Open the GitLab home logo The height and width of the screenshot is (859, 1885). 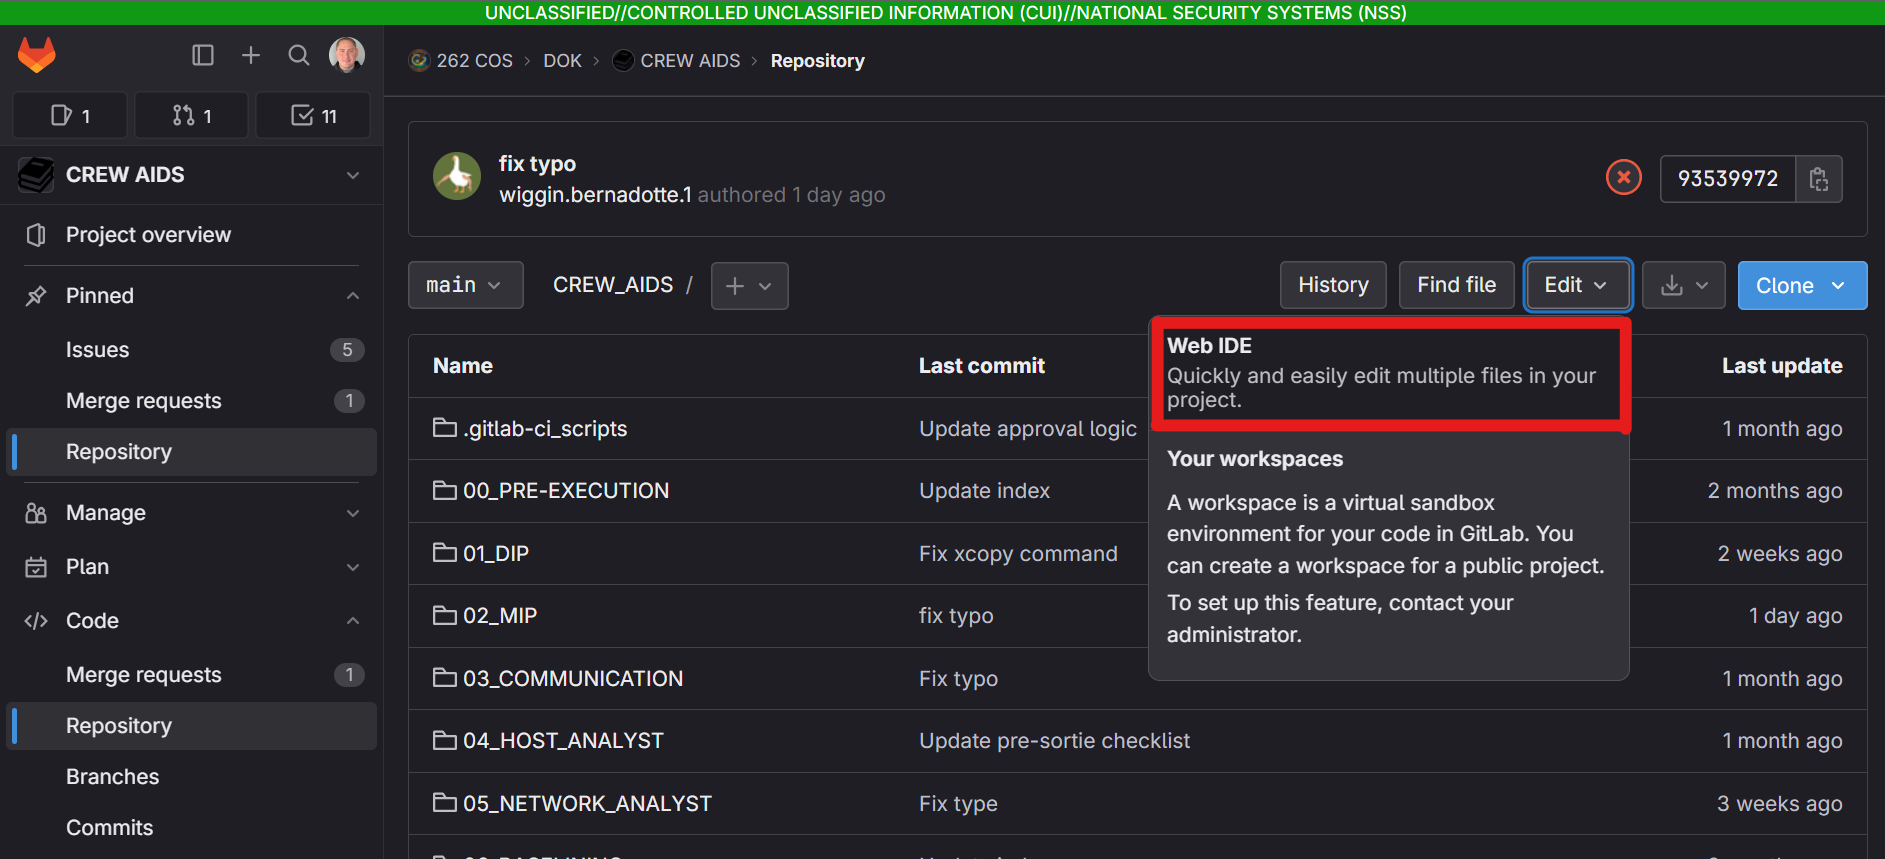point(37,54)
